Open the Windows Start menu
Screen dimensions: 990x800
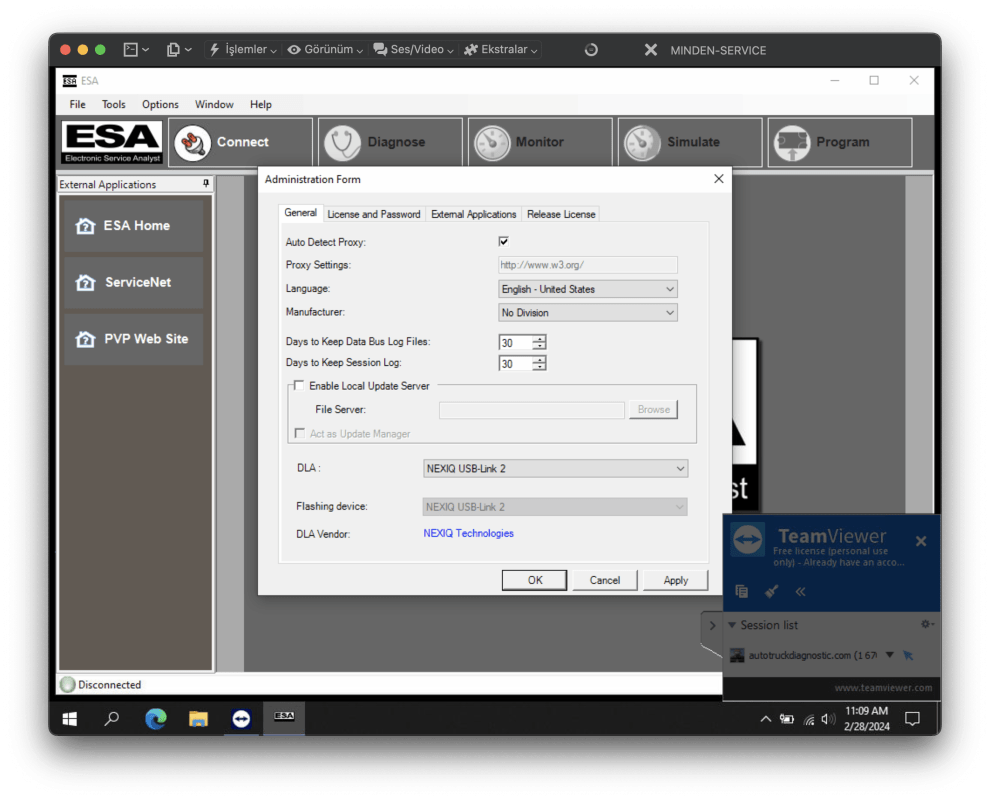point(69,719)
